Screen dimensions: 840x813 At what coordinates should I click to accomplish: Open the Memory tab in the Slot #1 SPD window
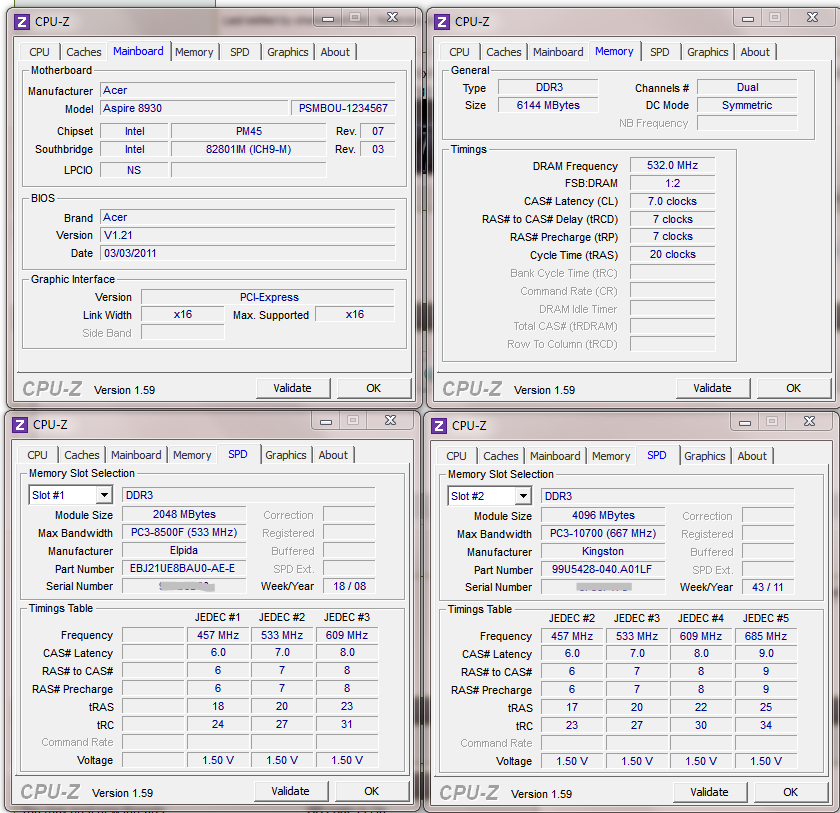[x=192, y=455]
